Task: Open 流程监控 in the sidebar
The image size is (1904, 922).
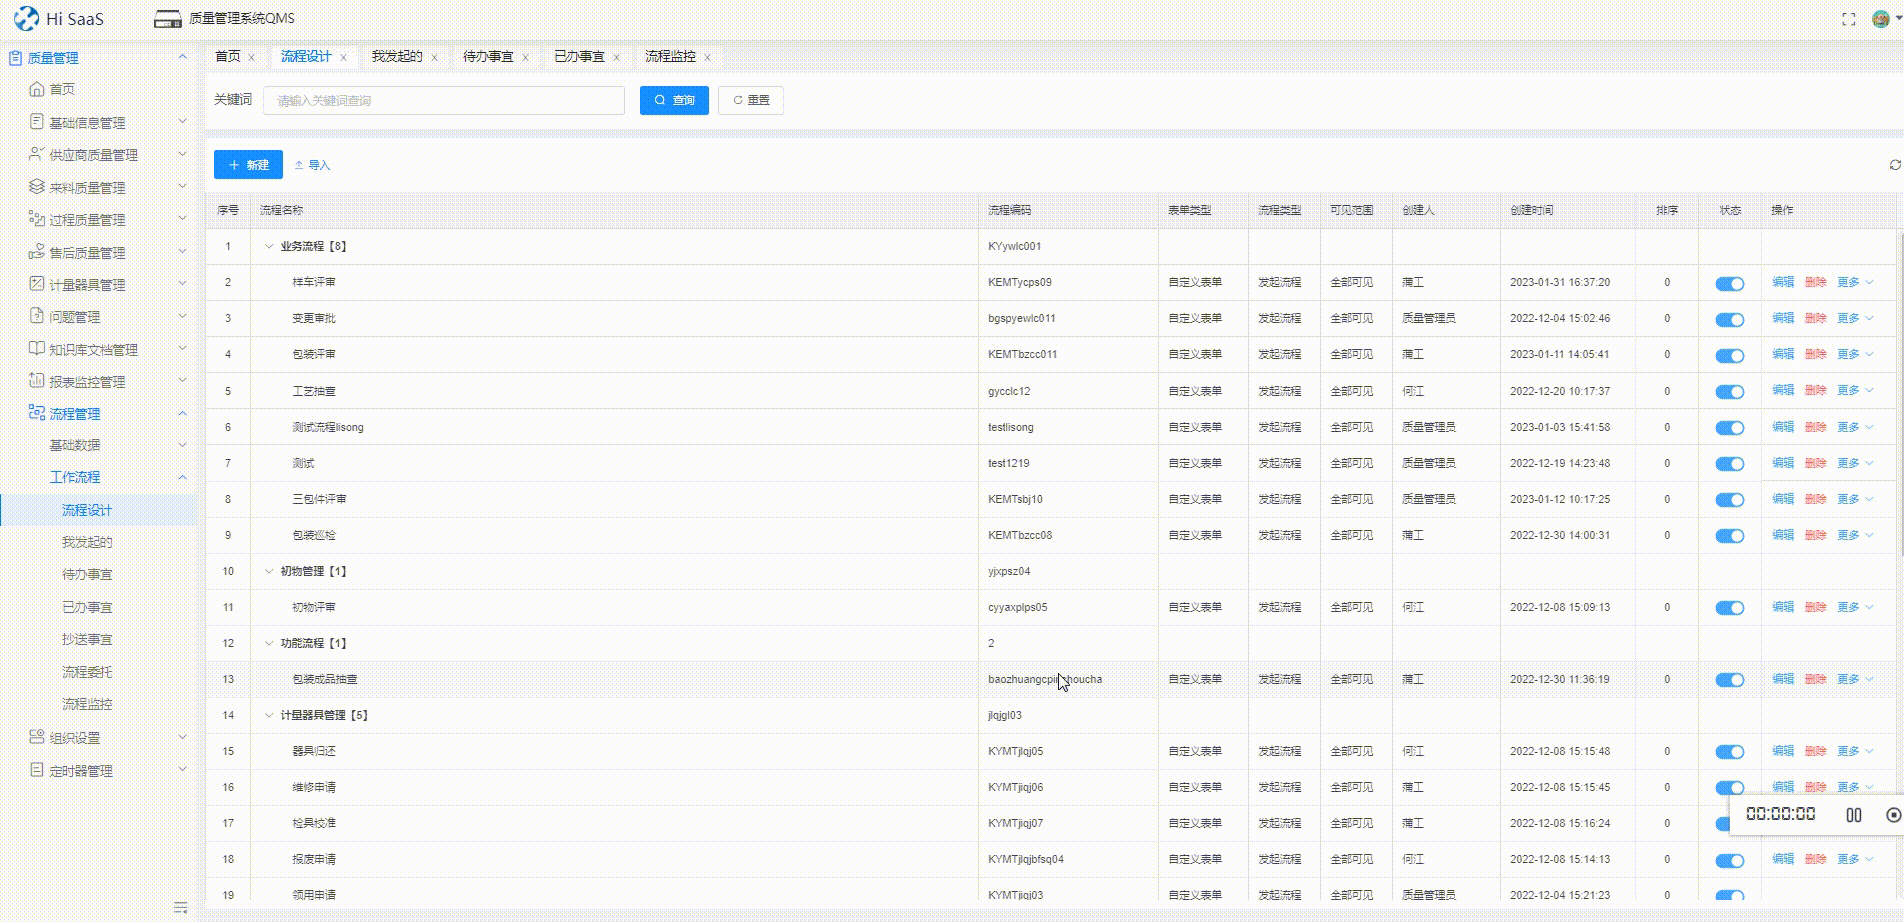Action: pyautogui.click(x=87, y=704)
